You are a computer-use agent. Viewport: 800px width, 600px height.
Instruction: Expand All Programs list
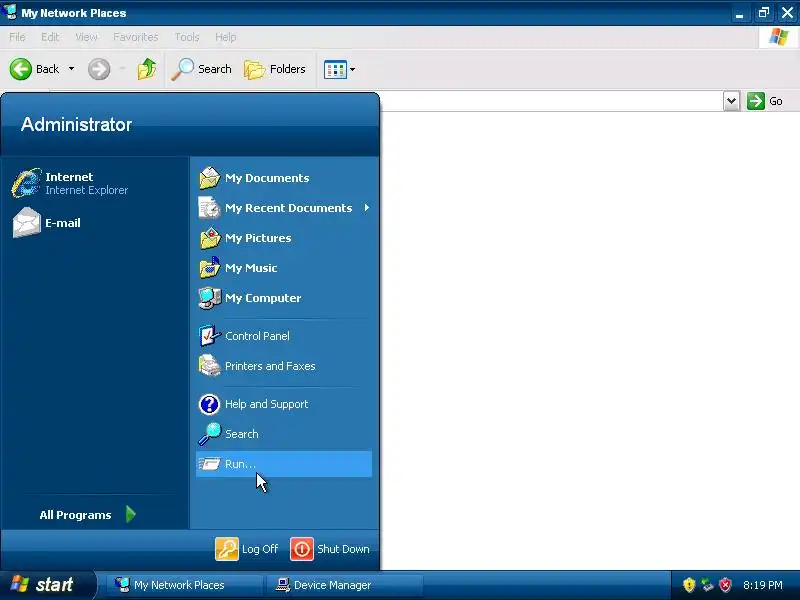(88, 515)
